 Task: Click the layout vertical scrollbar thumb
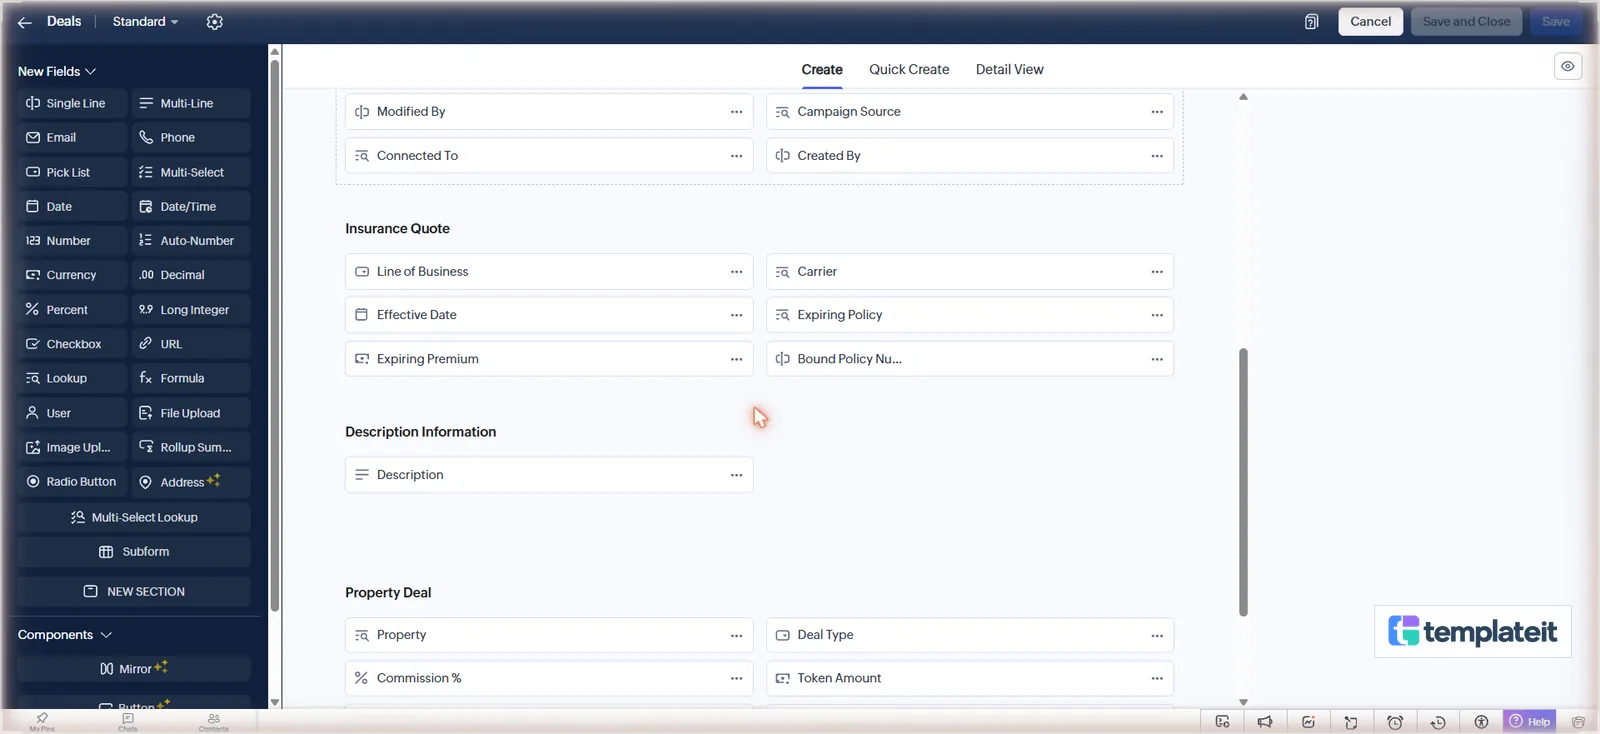[1243, 482]
